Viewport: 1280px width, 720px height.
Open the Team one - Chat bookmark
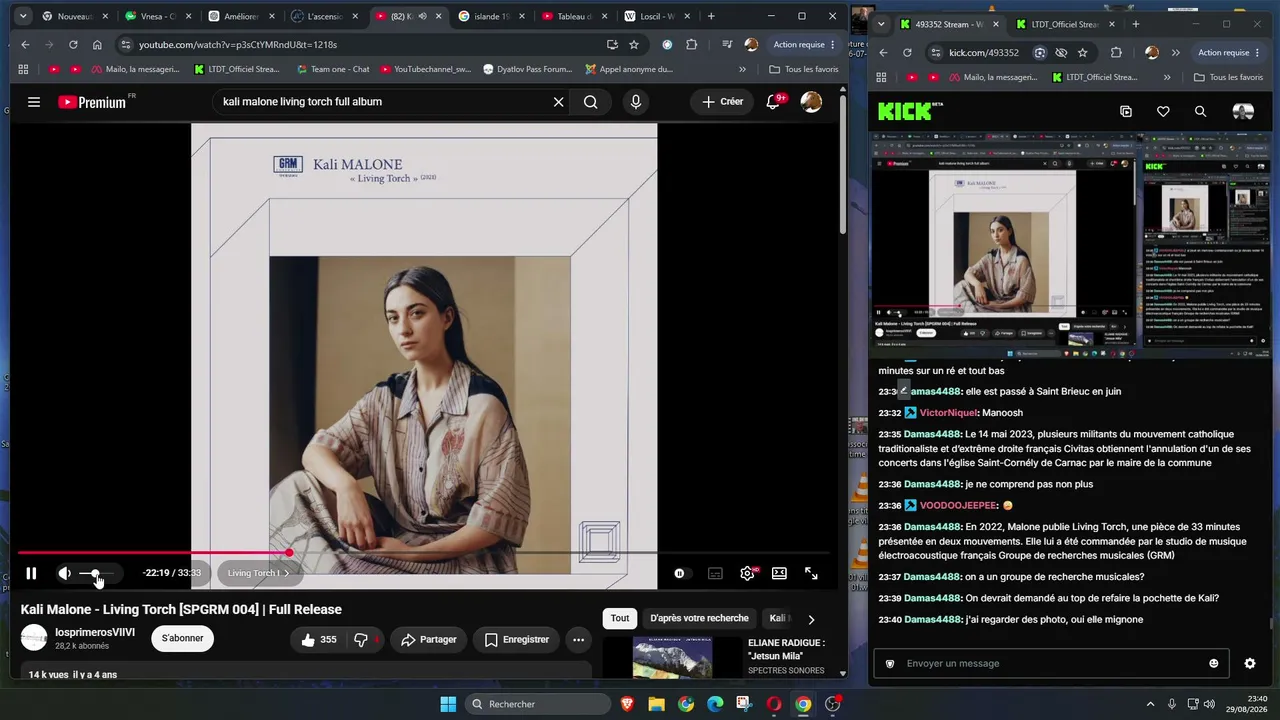click(x=333, y=69)
